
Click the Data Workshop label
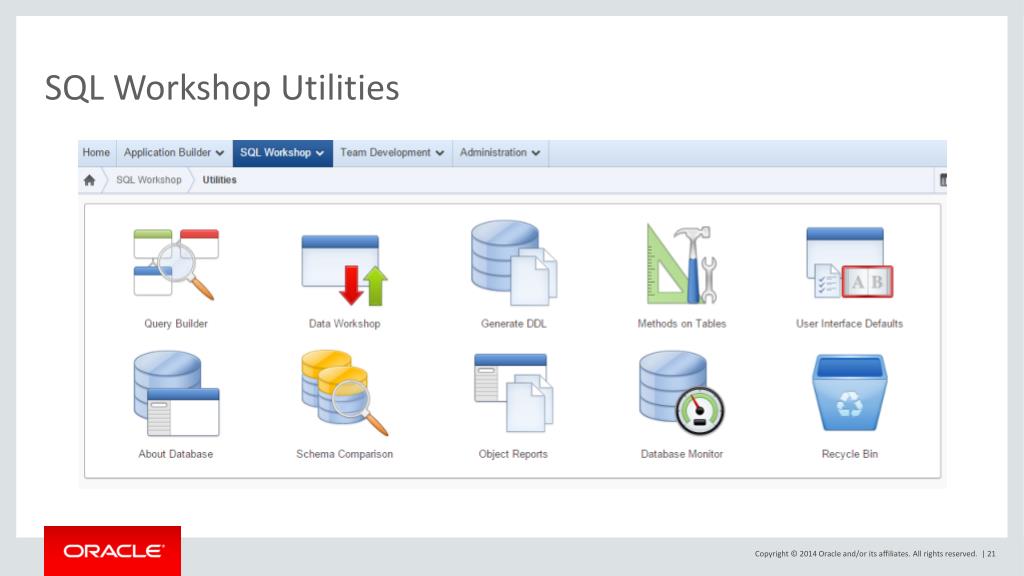(x=344, y=323)
